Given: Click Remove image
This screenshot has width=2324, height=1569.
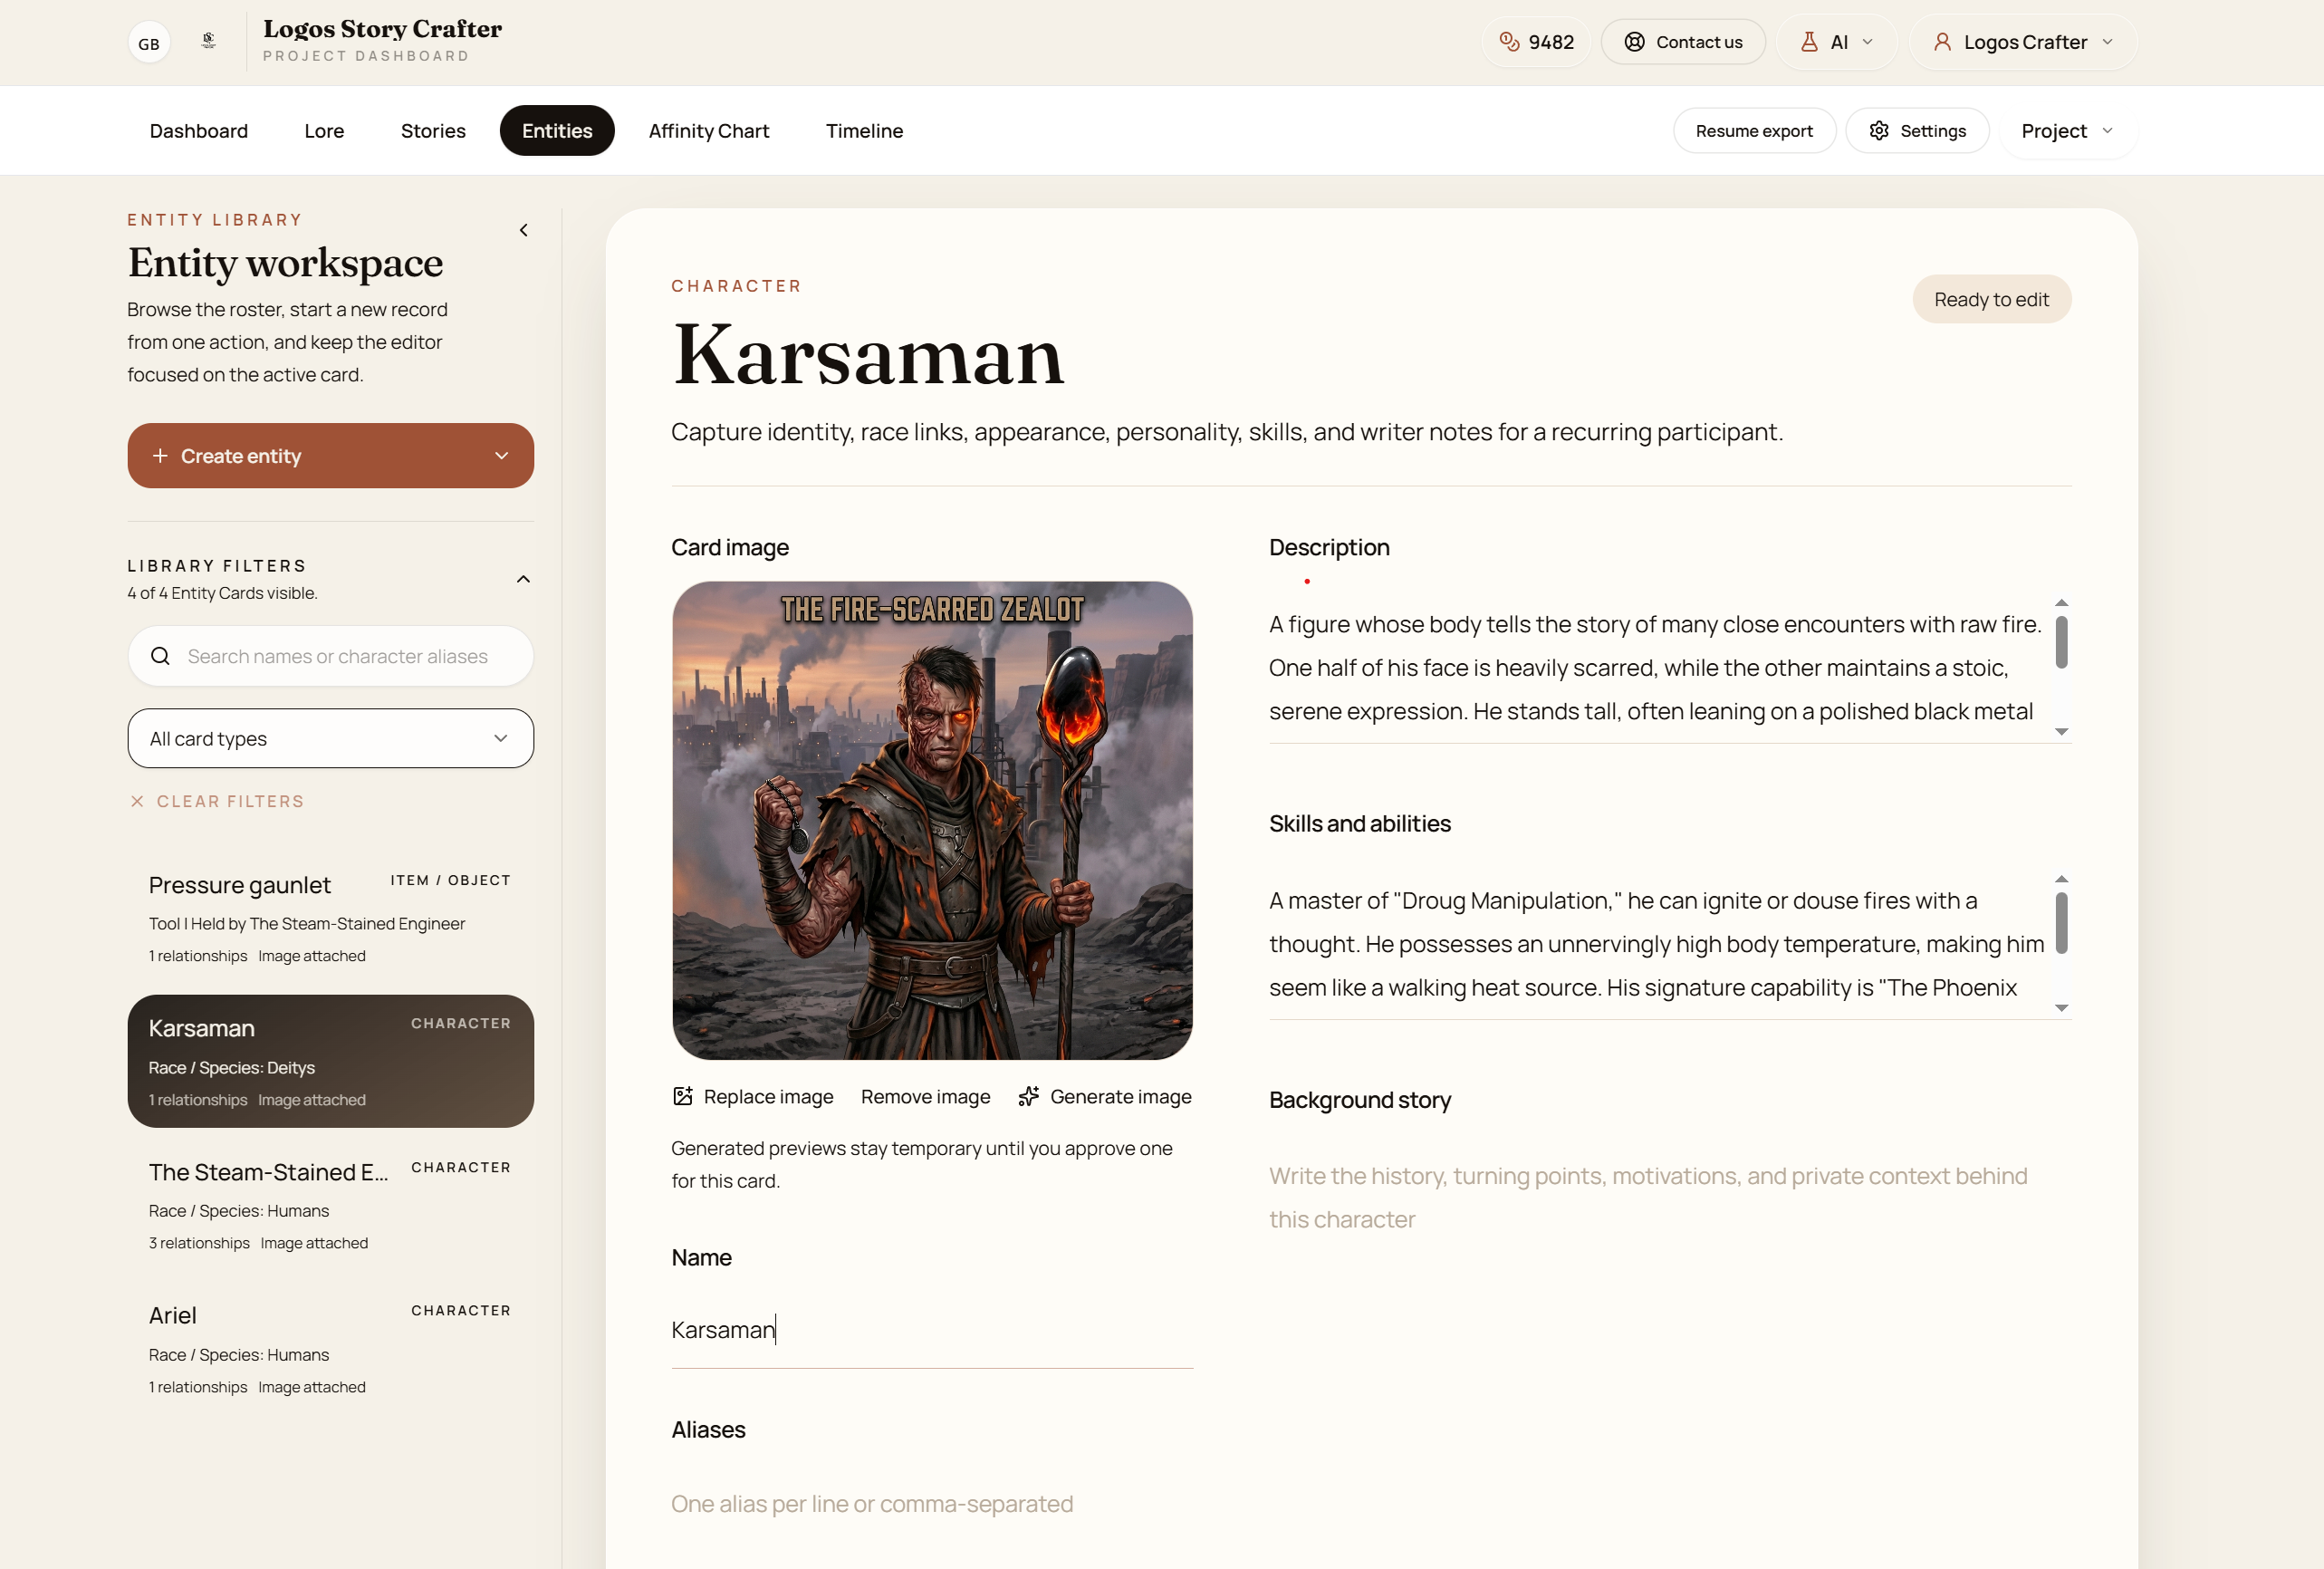Looking at the screenshot, I should [x=925, y=1097].
